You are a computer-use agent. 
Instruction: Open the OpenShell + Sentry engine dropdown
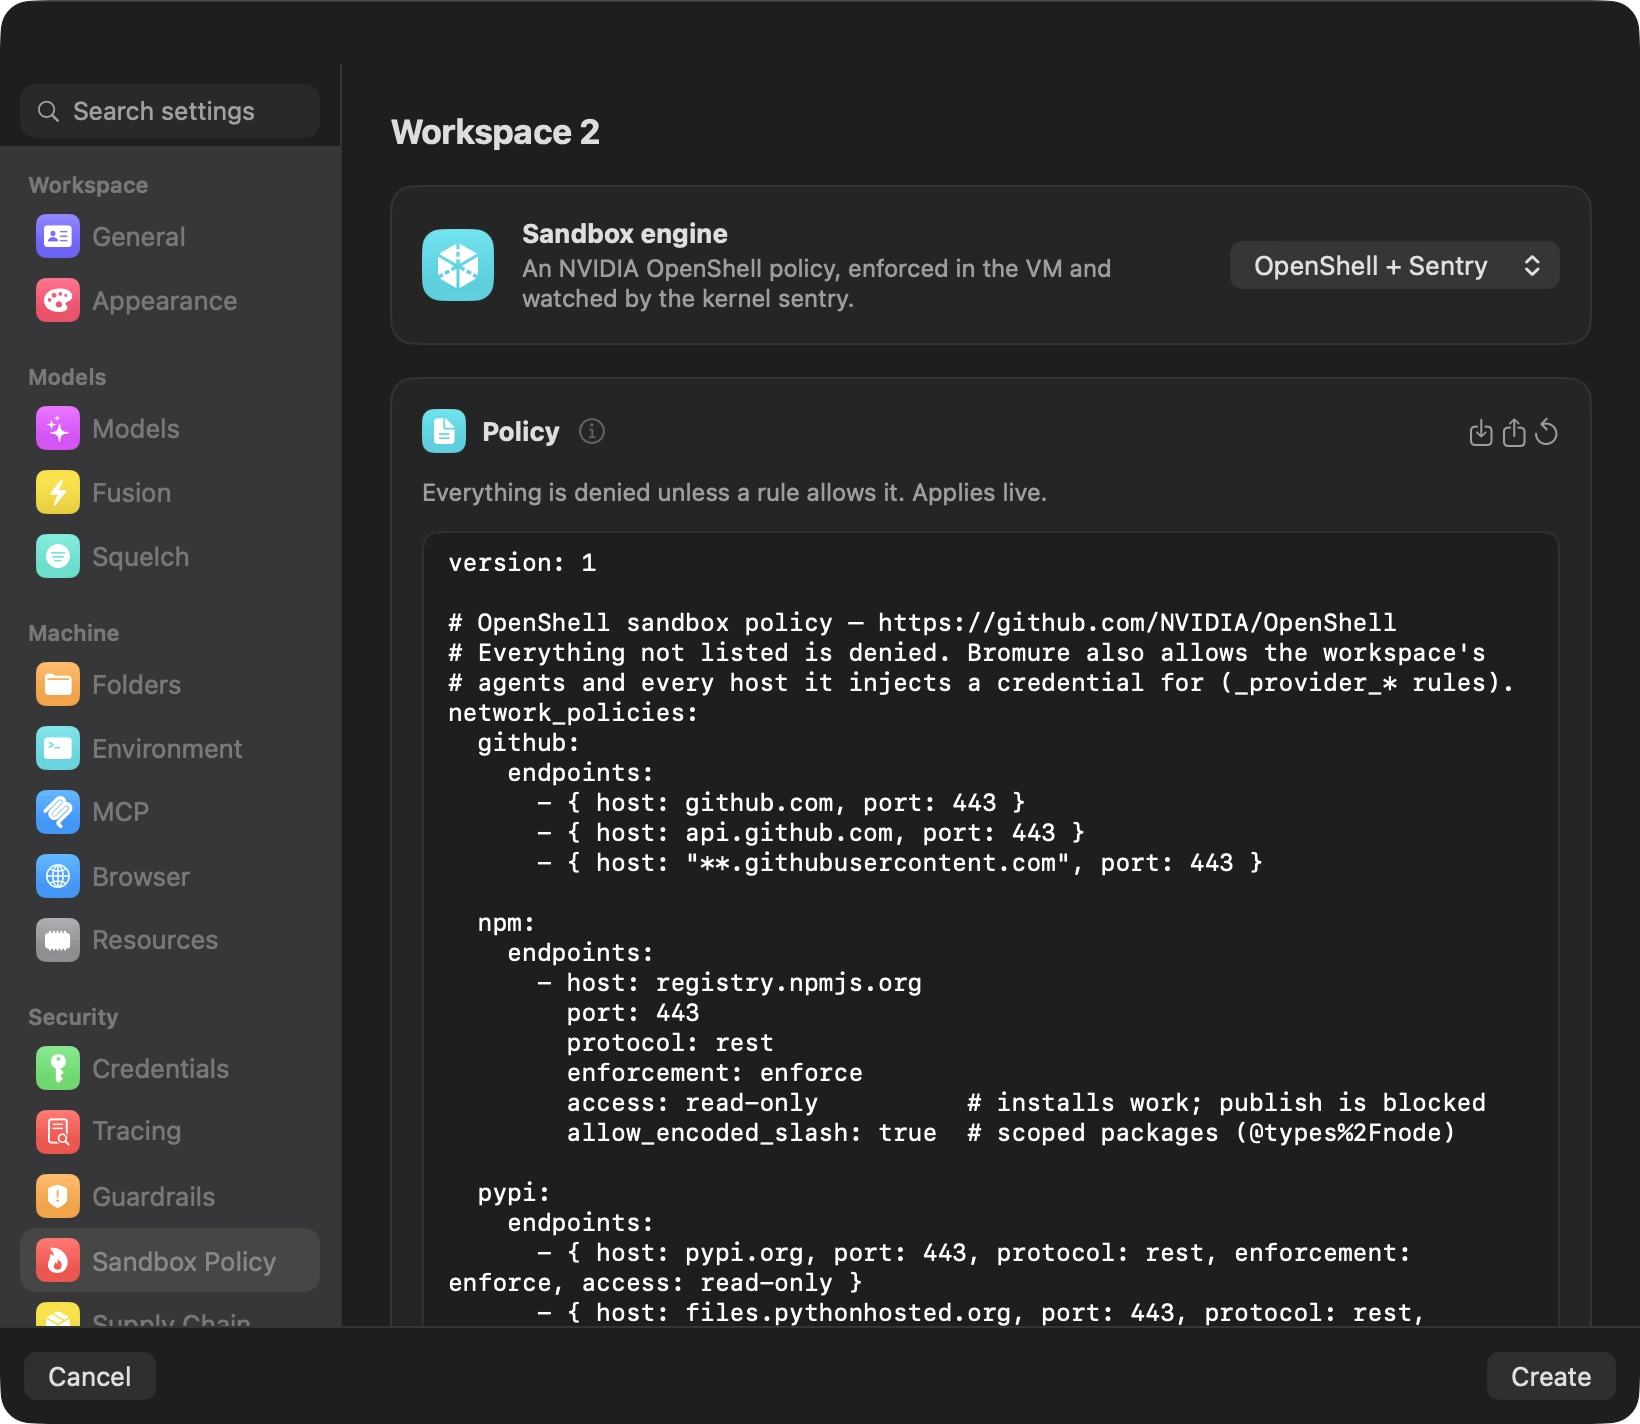pyautogui.click(x=1394, y=266)
